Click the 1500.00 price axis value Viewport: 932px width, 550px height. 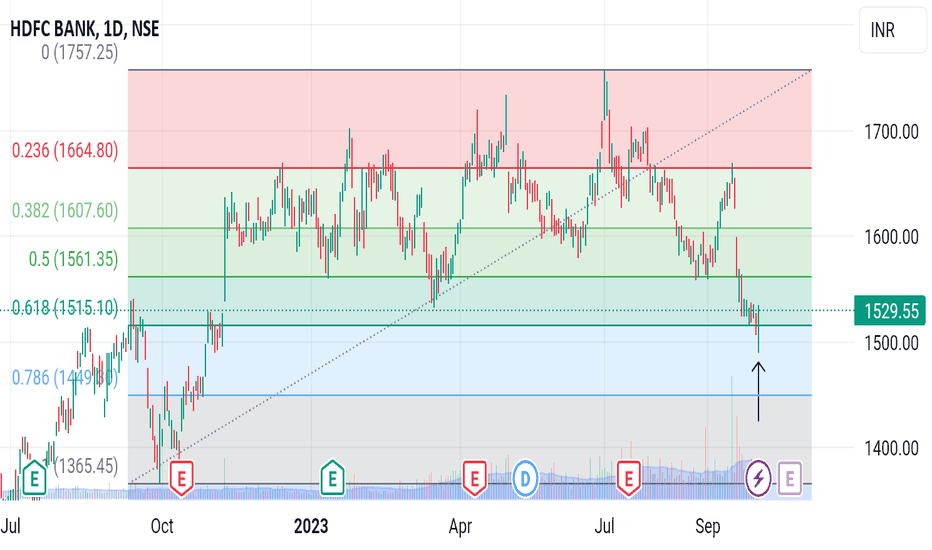pos(891,343)
